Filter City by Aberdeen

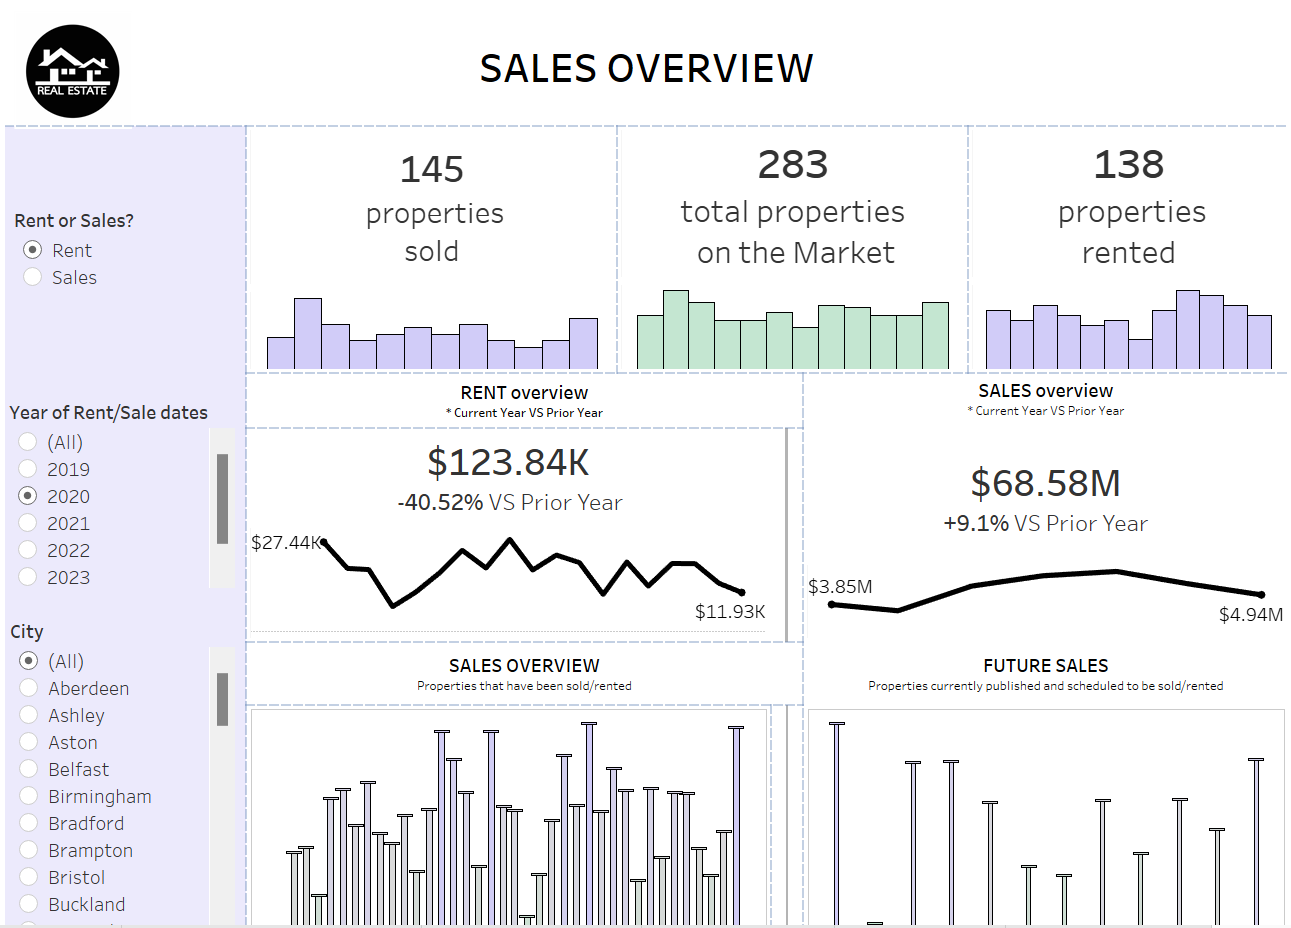[x=29, y=688]
